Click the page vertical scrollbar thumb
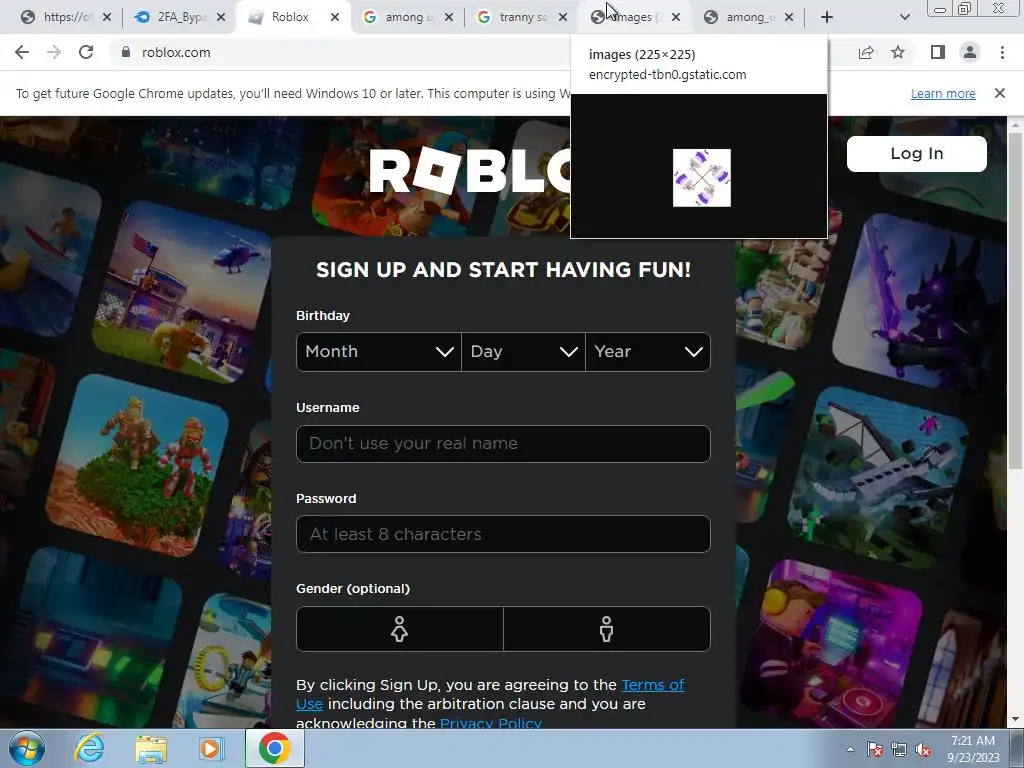Image resolution: width=1024 pixels, height=768 pixels. click(1015, 300)
